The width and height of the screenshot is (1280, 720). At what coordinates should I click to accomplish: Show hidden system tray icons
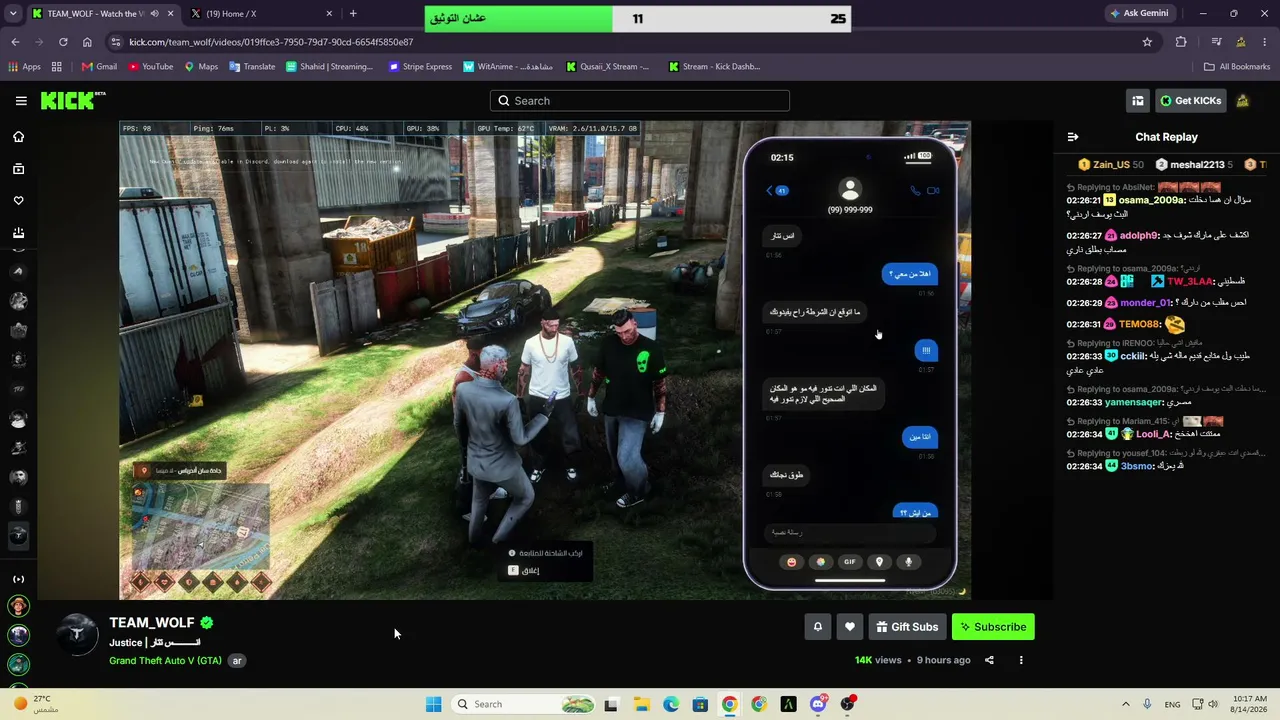[1125, 704]
